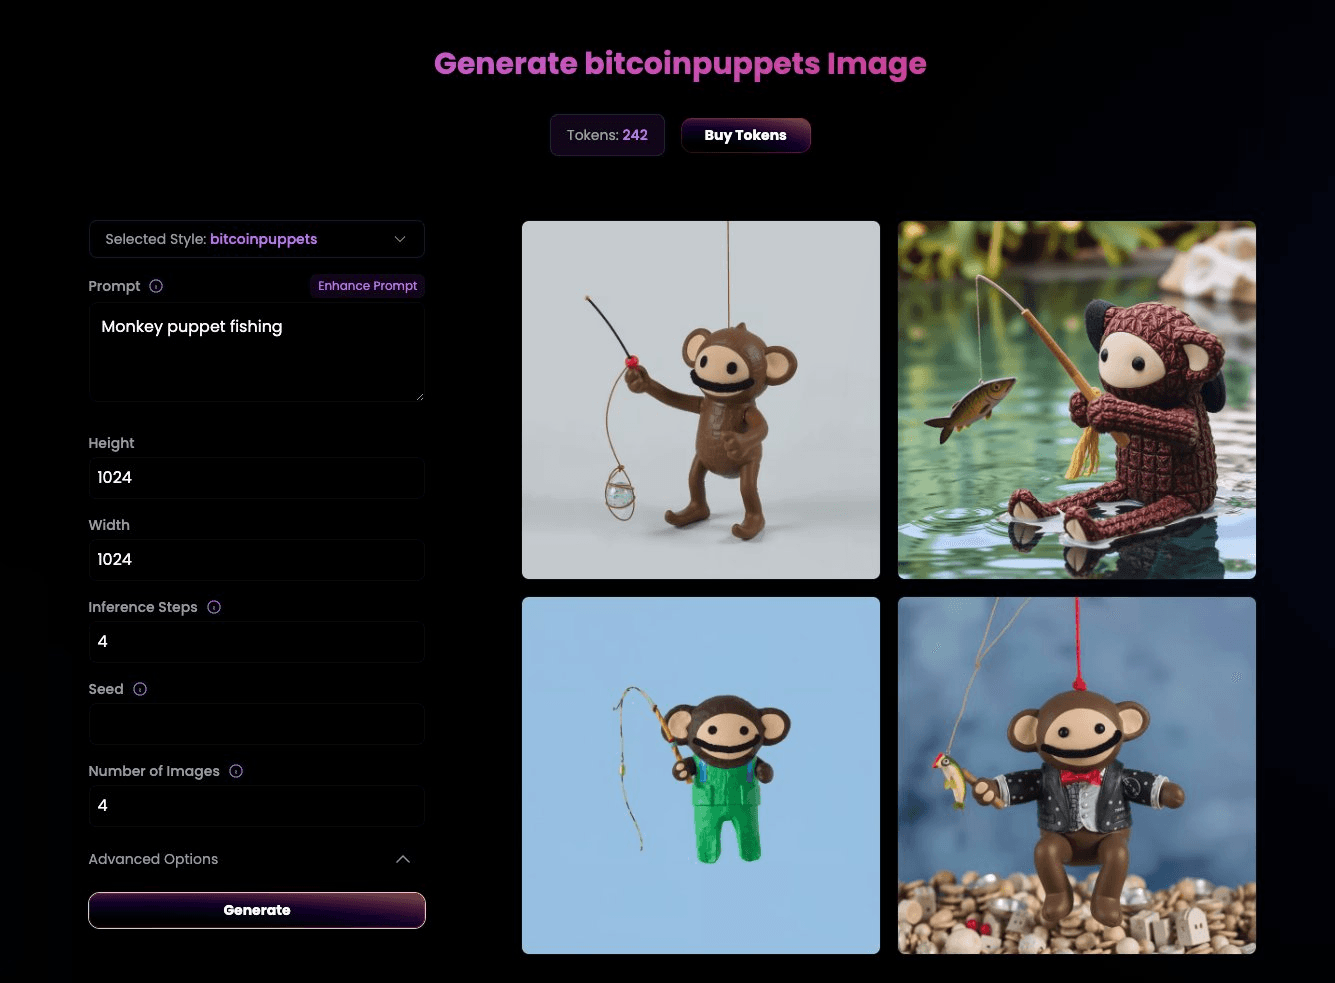Click the Tokens: 242 balance badge
Screen dimensions: 1335x983
coord(607,135)
